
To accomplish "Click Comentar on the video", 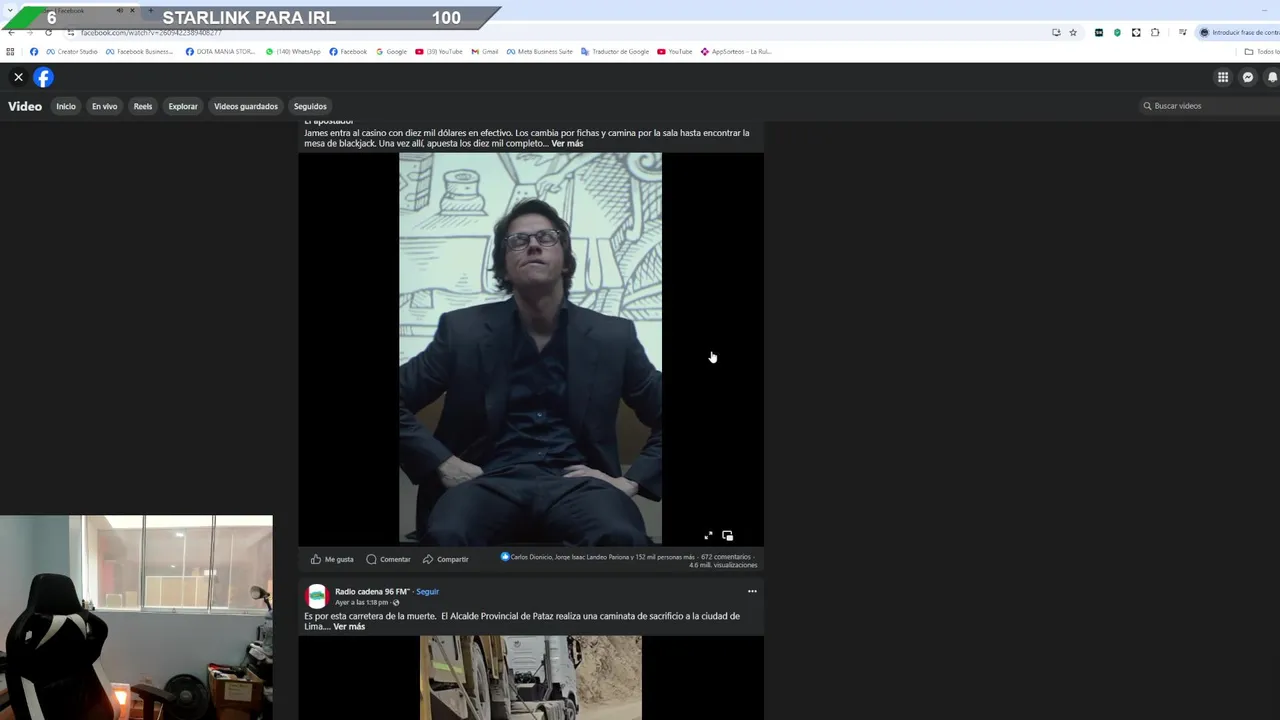I will pyautogui.click(x=388, y=559).
